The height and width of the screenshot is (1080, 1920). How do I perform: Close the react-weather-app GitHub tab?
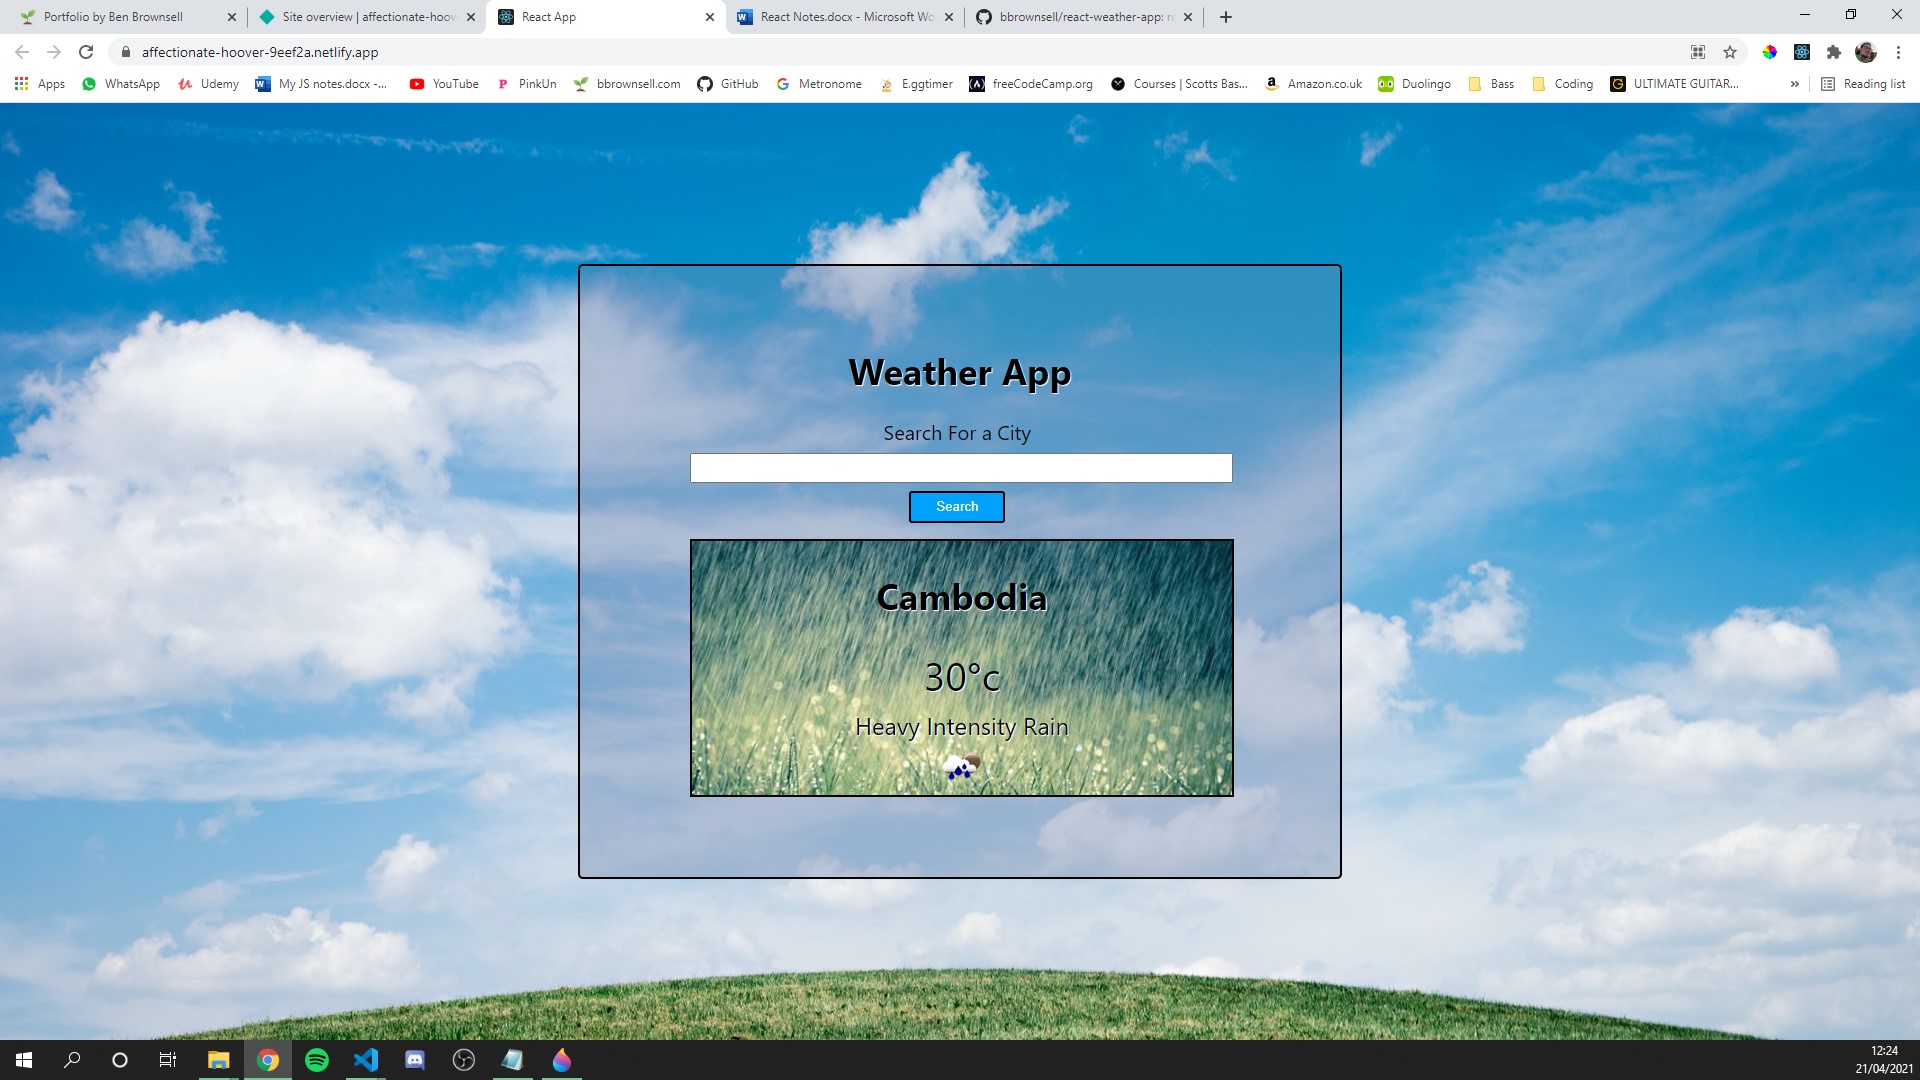click(x=1188, y=17)
